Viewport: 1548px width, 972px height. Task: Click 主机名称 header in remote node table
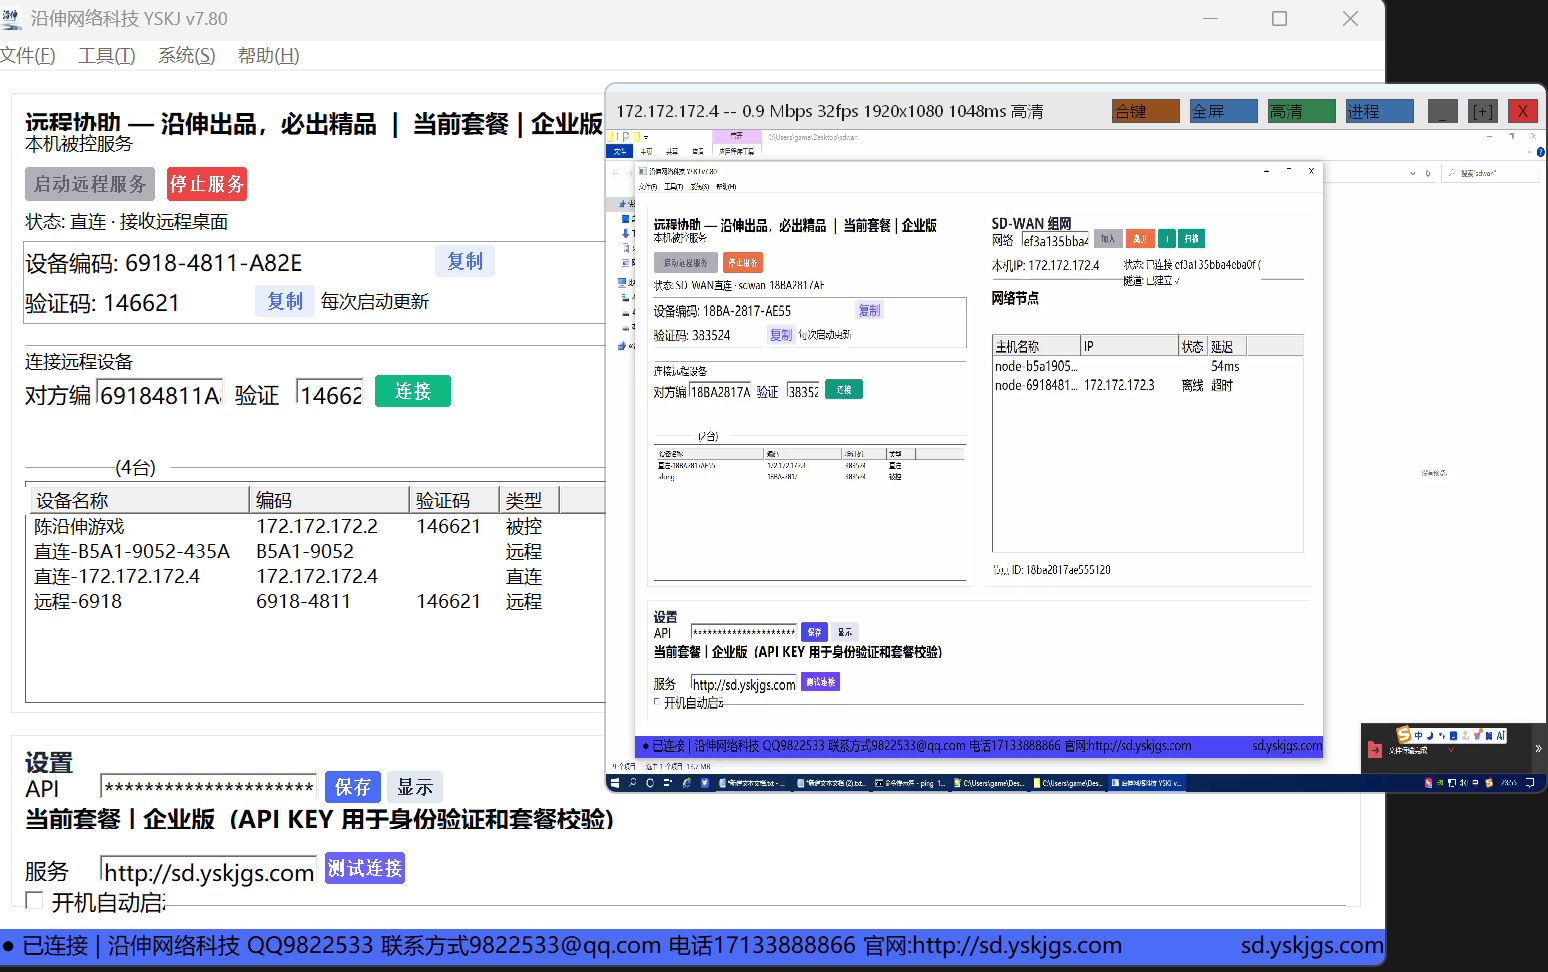[1036, 346]
